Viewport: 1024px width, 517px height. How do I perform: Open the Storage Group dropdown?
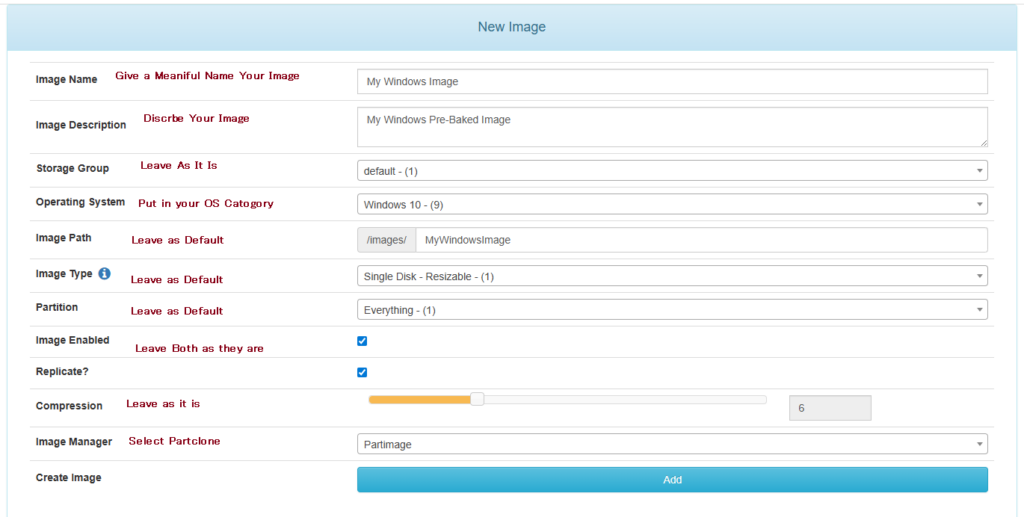[672, 171]
